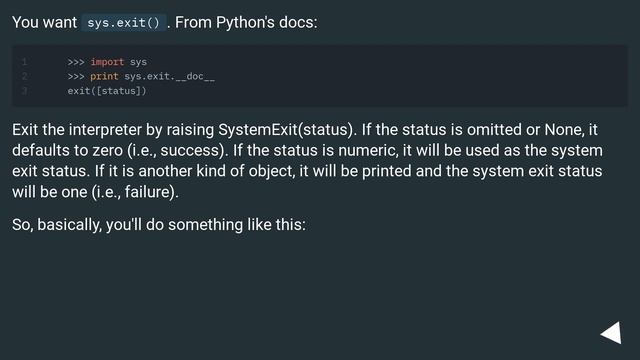Click the So, basically sentence

pyautogui.click(x=159, y=225)
